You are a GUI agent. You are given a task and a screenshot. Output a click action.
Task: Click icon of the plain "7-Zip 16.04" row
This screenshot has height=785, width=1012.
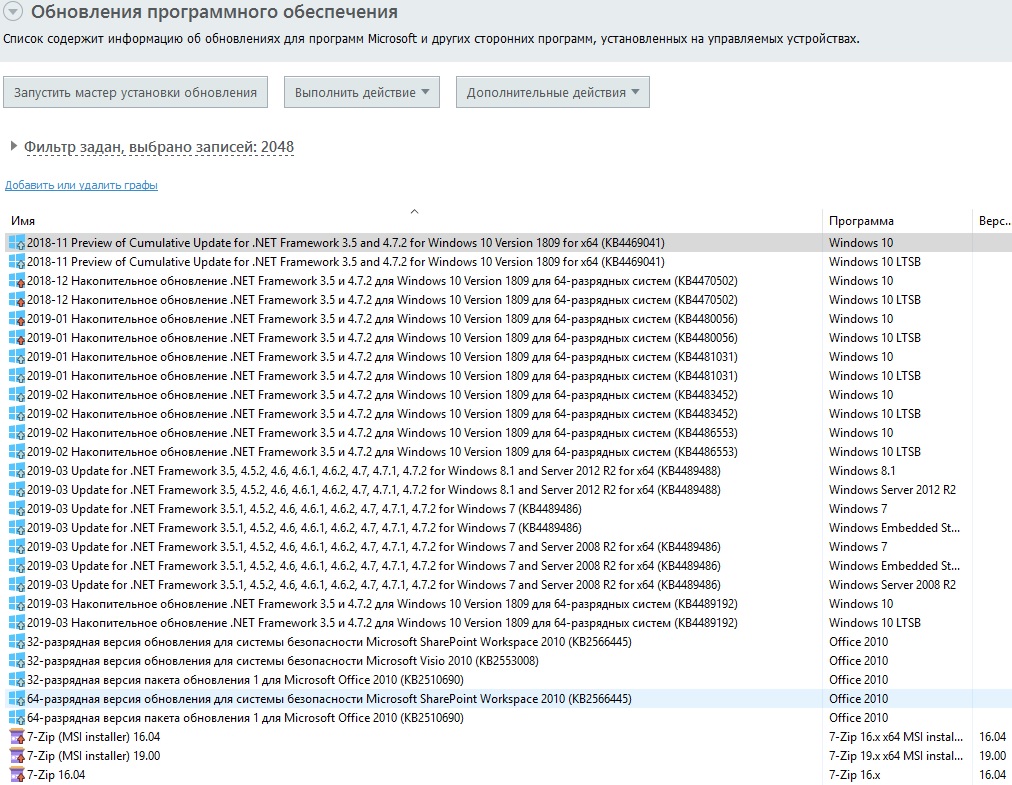click(x=17, y=775)
